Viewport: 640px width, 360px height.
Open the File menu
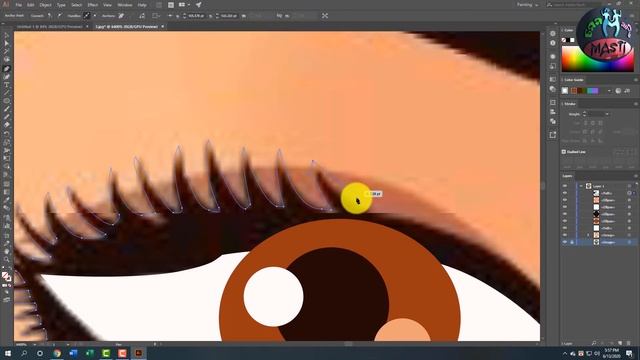tap(18, 5)
